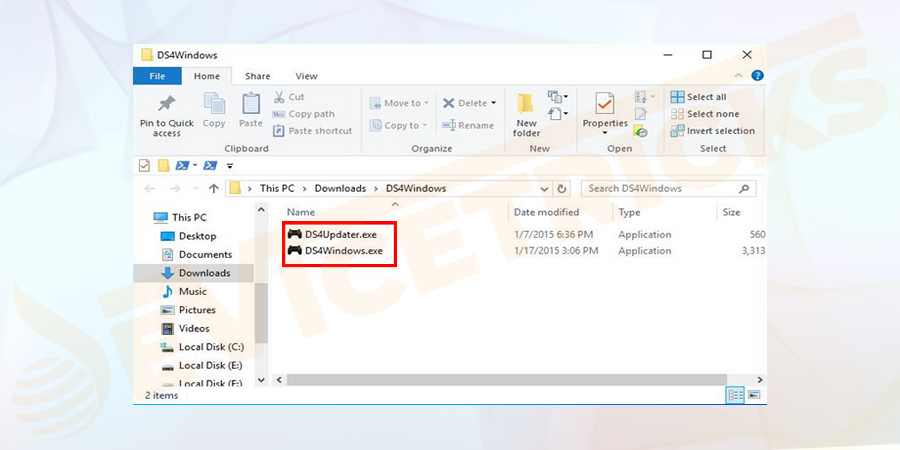Click the folder icon in address bar
The width and height of the screenshot is (900, 450).
tap(234, 188)
